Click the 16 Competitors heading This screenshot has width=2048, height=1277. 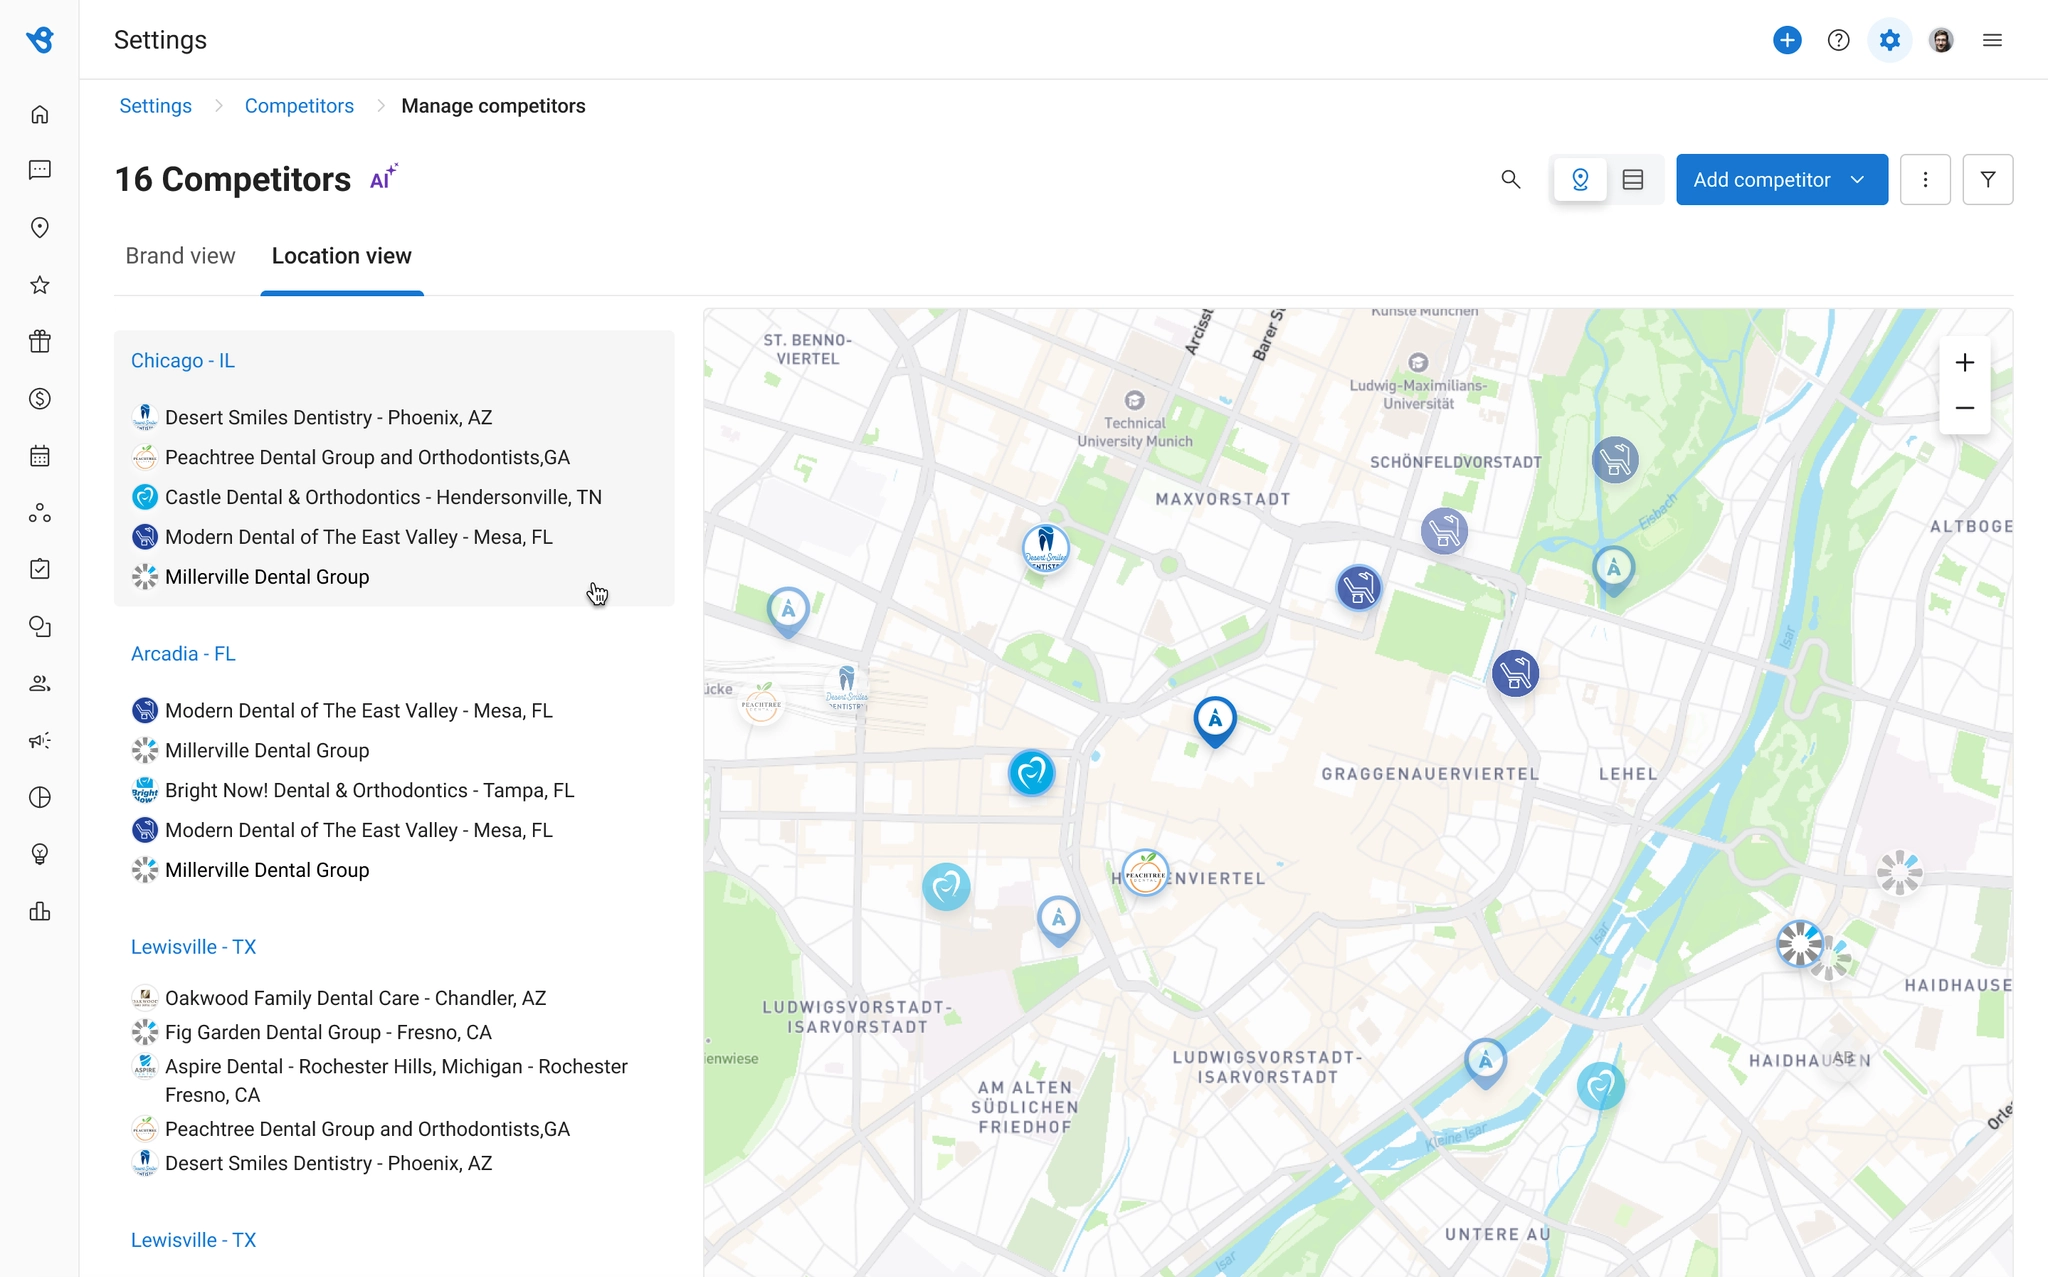tap(233, 180)
